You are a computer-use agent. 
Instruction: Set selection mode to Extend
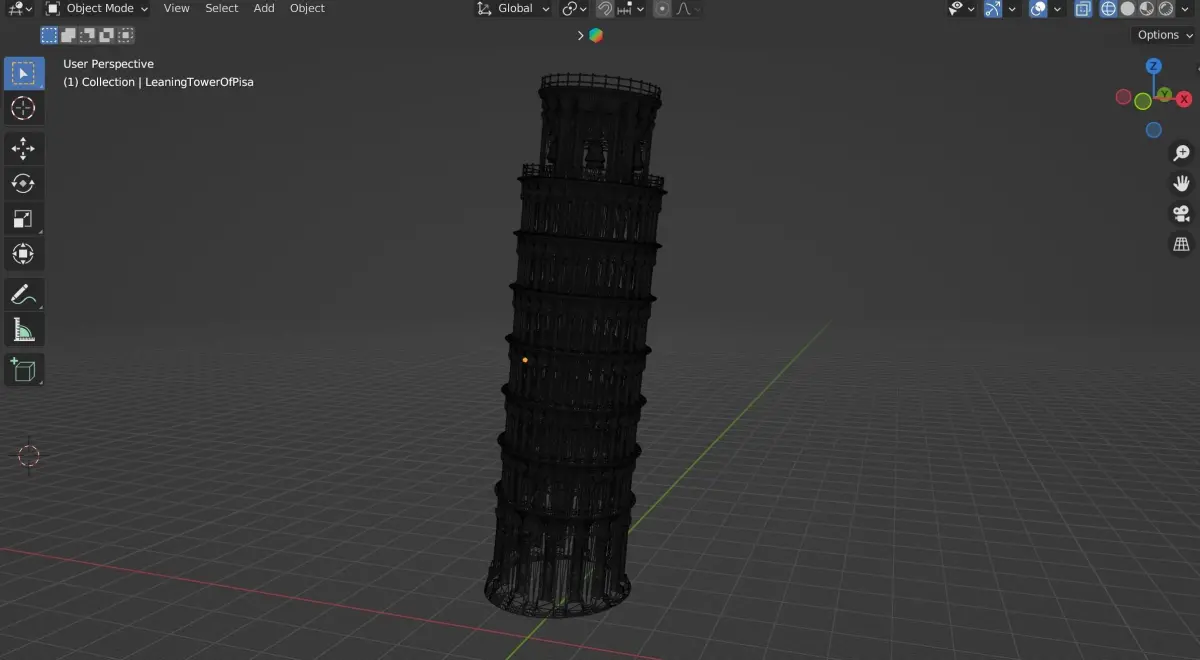pos(68,35)
